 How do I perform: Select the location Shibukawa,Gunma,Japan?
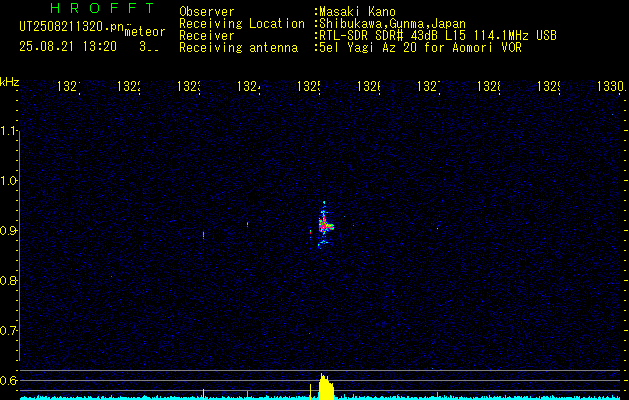tap(392, 24)
